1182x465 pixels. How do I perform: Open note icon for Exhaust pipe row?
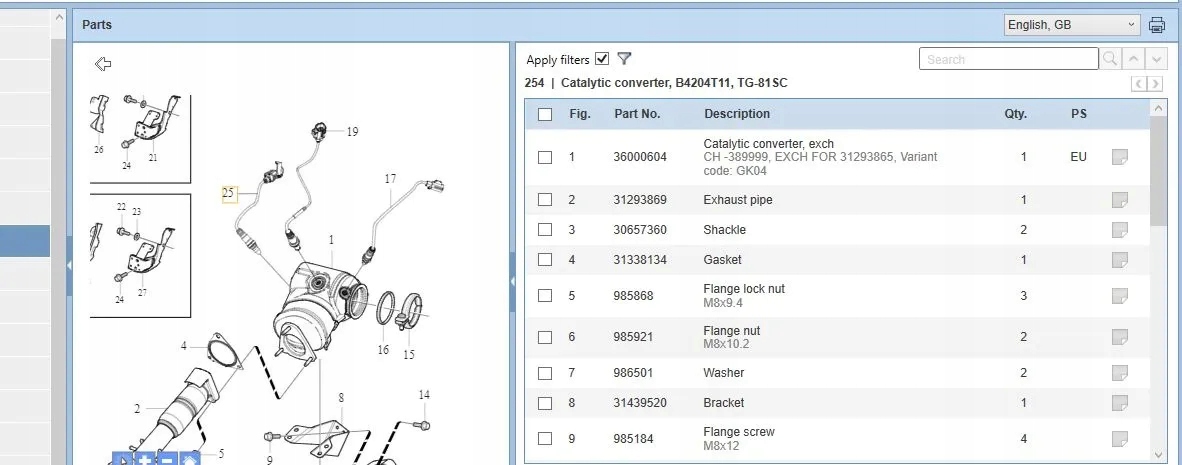1119,200
